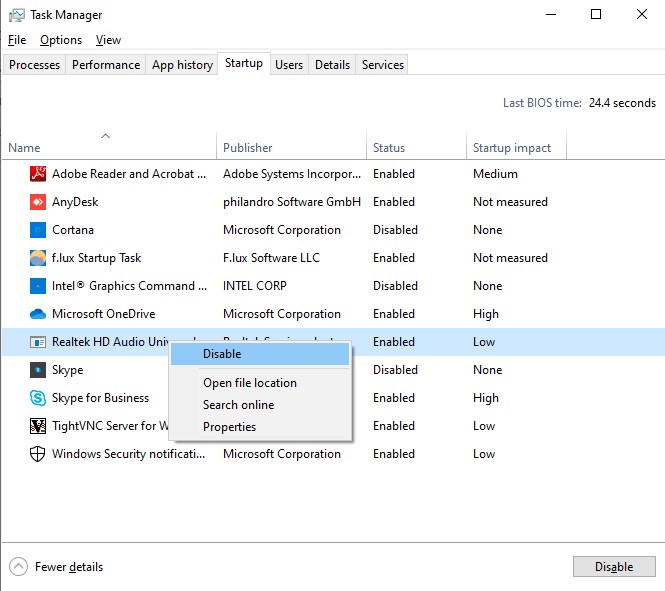Click the Fewer details link text
Viewport: 665px width, 591px height.
tap(69, 567)
